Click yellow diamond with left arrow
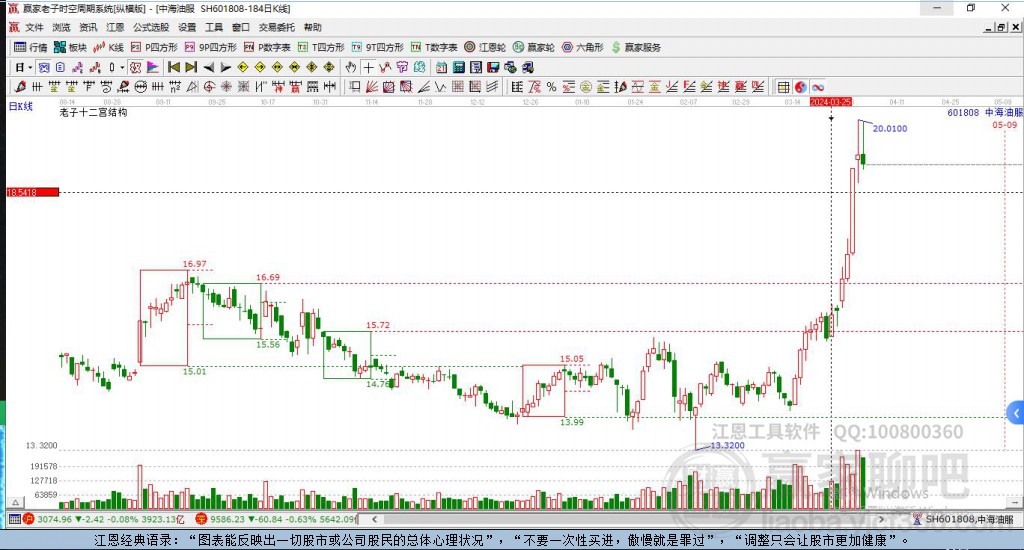 pyautogui.click(x=243, y=67)
